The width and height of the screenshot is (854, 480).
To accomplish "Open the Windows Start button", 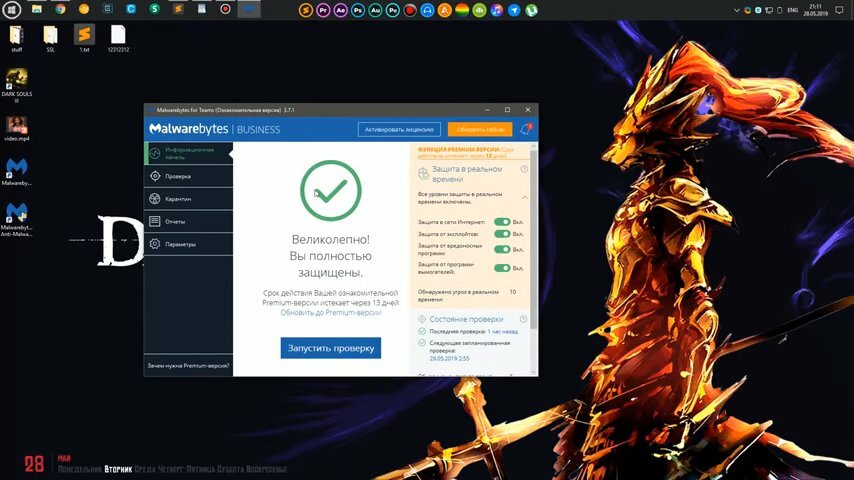I will 11,9.
